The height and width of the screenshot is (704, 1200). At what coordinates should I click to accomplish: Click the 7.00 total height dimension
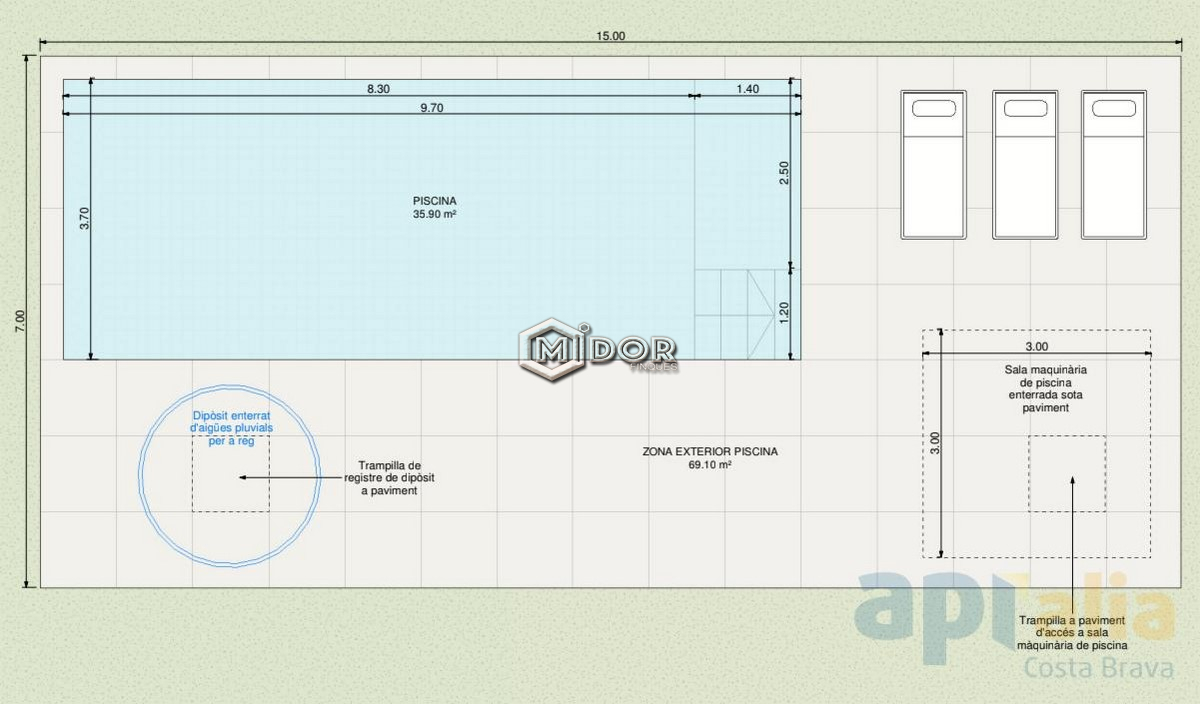coord(21,321)
